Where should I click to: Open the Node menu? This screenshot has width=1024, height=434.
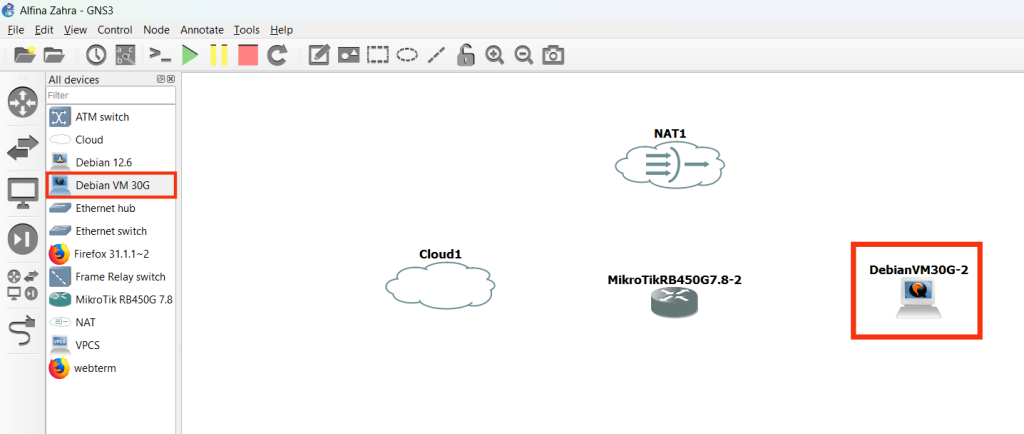click(156, 30)
